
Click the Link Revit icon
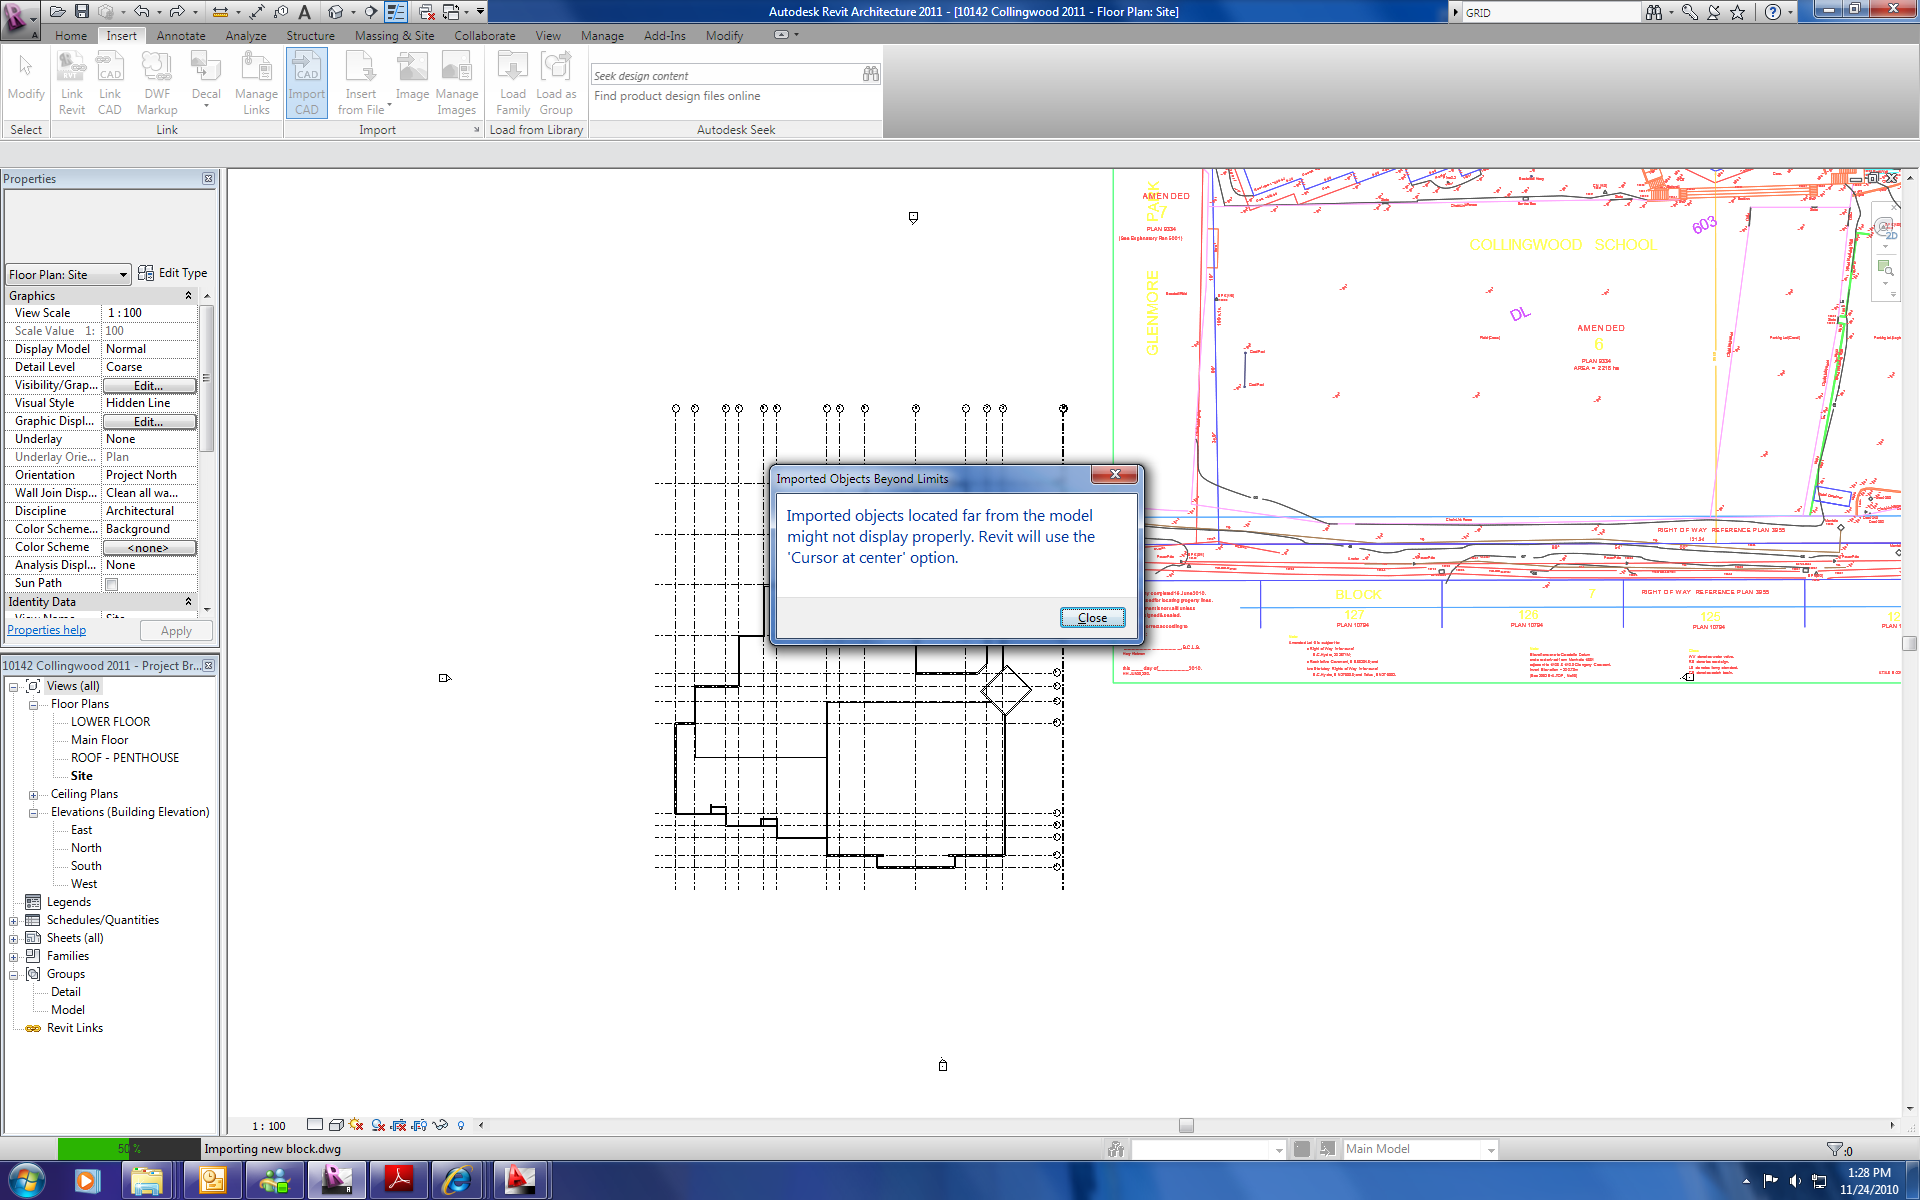(71, 83)
